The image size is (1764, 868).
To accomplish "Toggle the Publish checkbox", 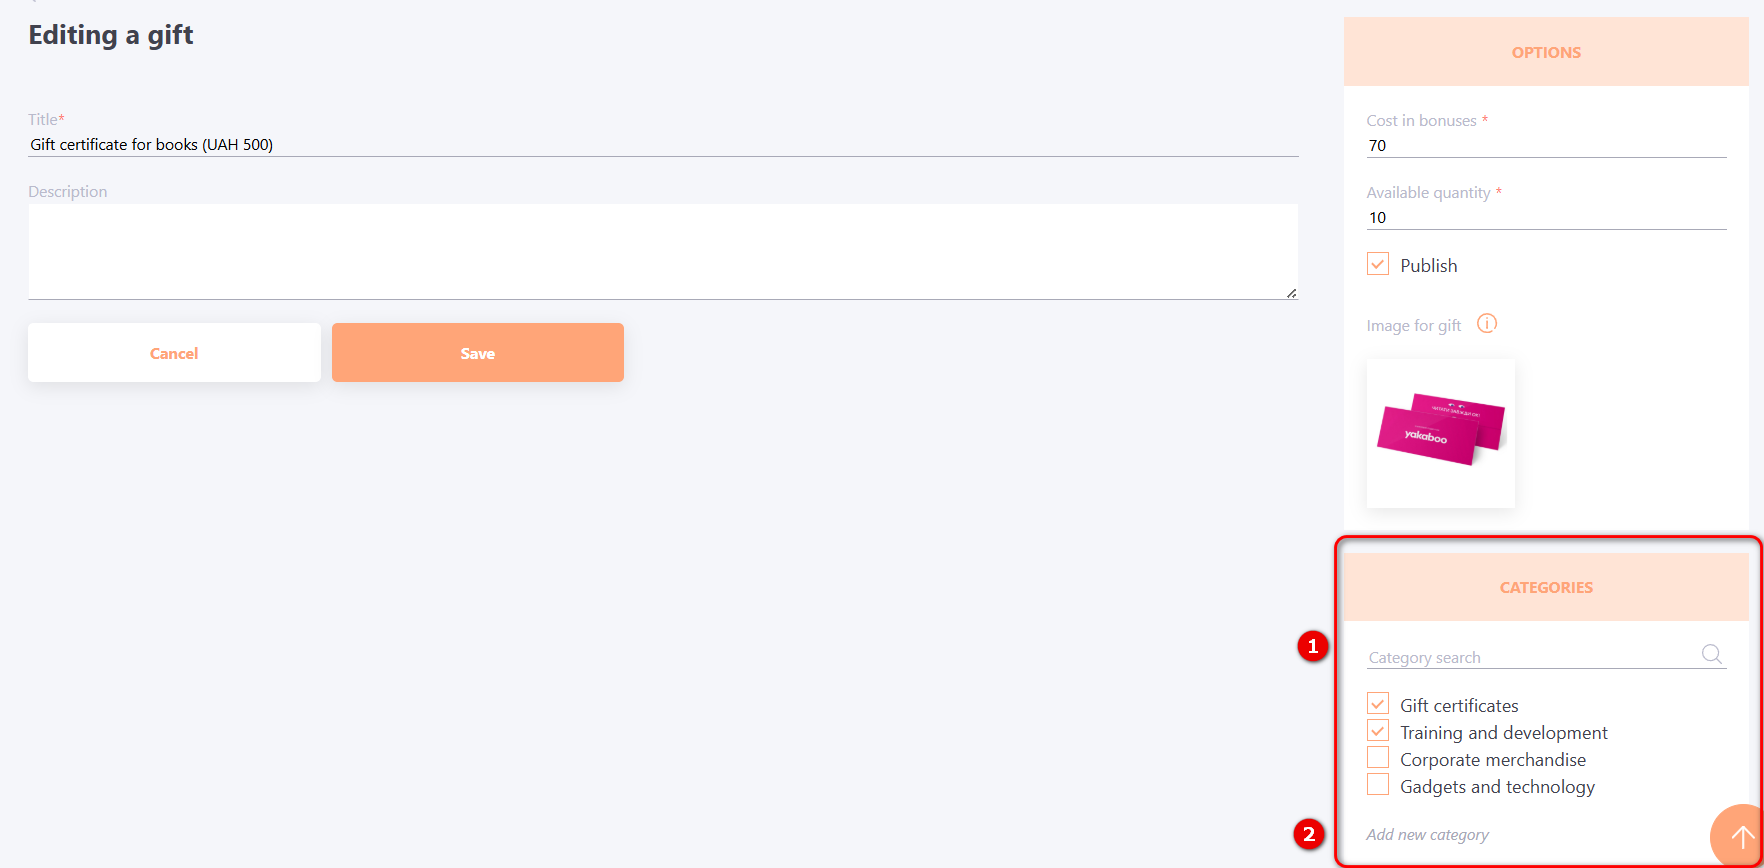I will click(x=1378, y=265).
